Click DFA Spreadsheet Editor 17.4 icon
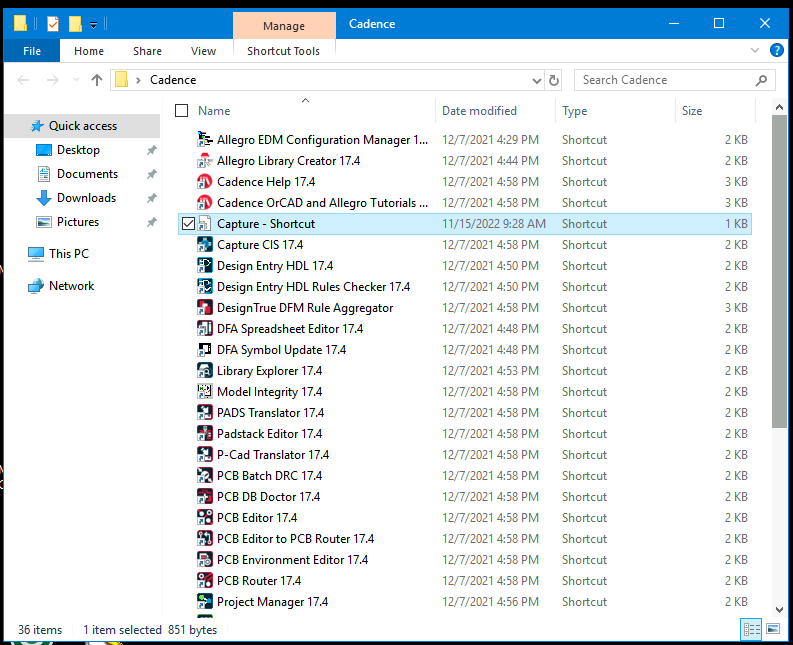 [x=204, y=329]
